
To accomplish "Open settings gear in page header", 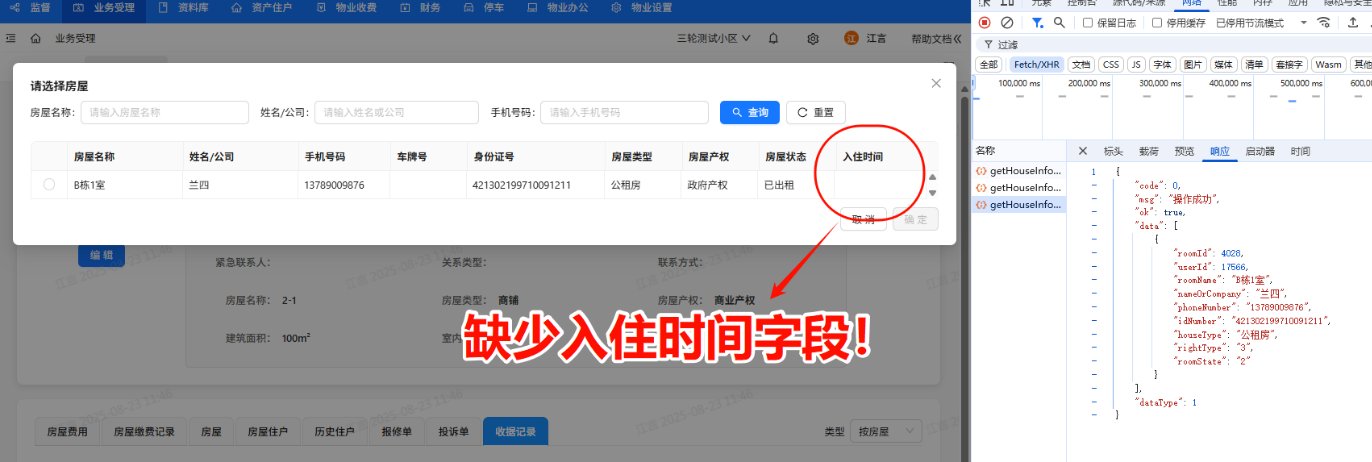I will click(813, 39).
